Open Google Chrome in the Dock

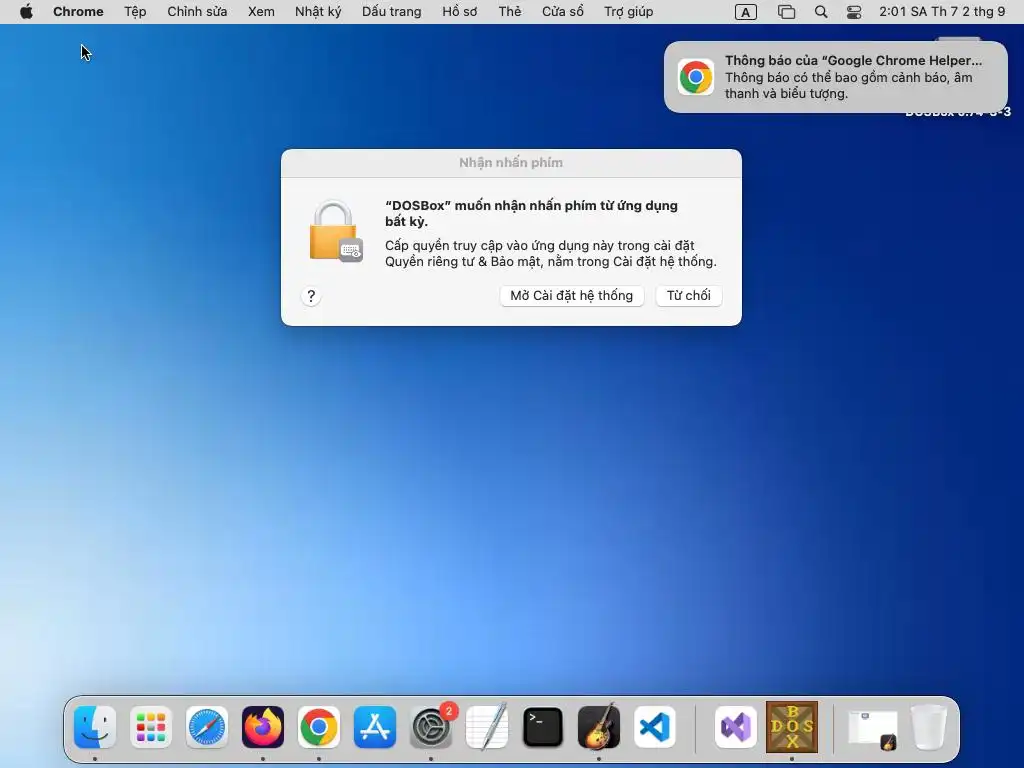[x=319, y=727]
